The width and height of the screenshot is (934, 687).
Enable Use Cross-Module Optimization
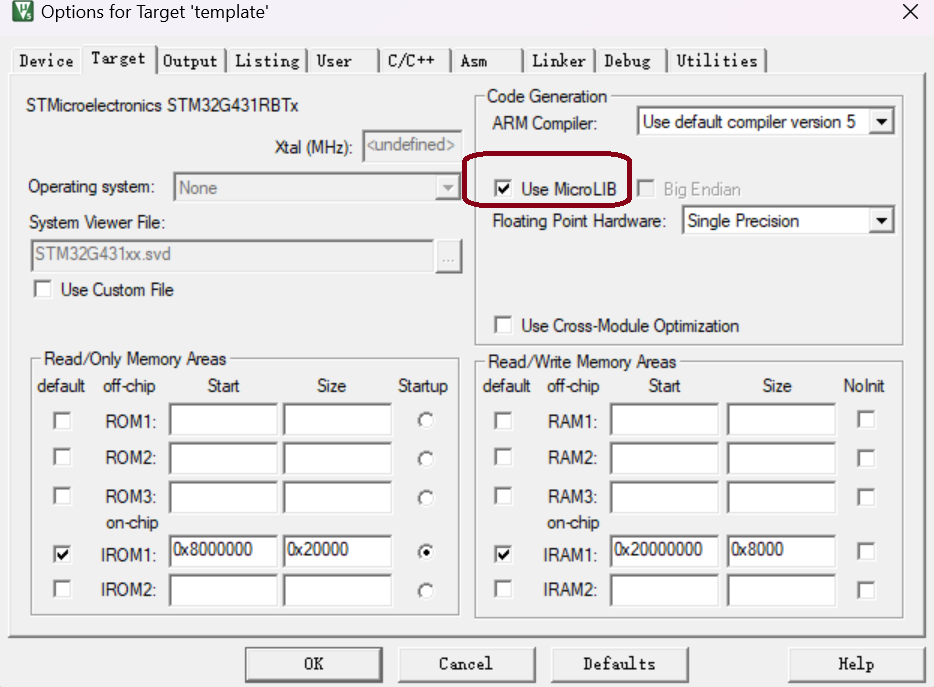[x=502, y=325]
